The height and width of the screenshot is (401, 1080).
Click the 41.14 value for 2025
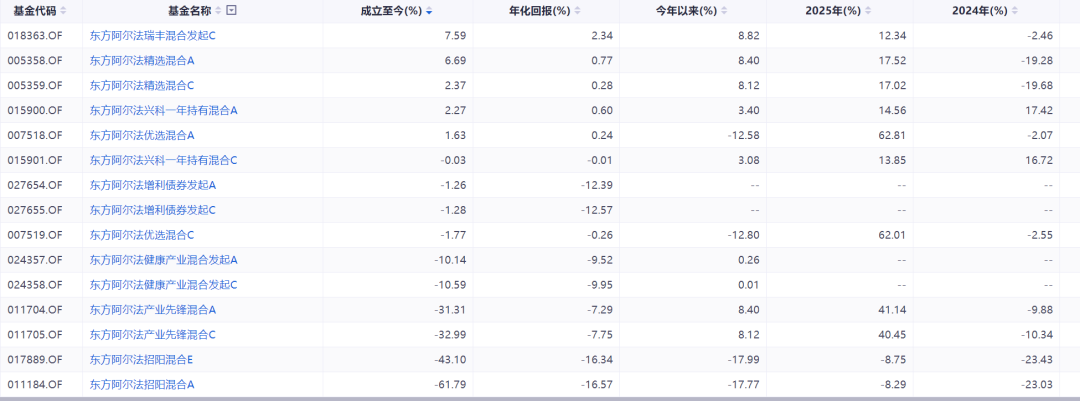[893, 310]
